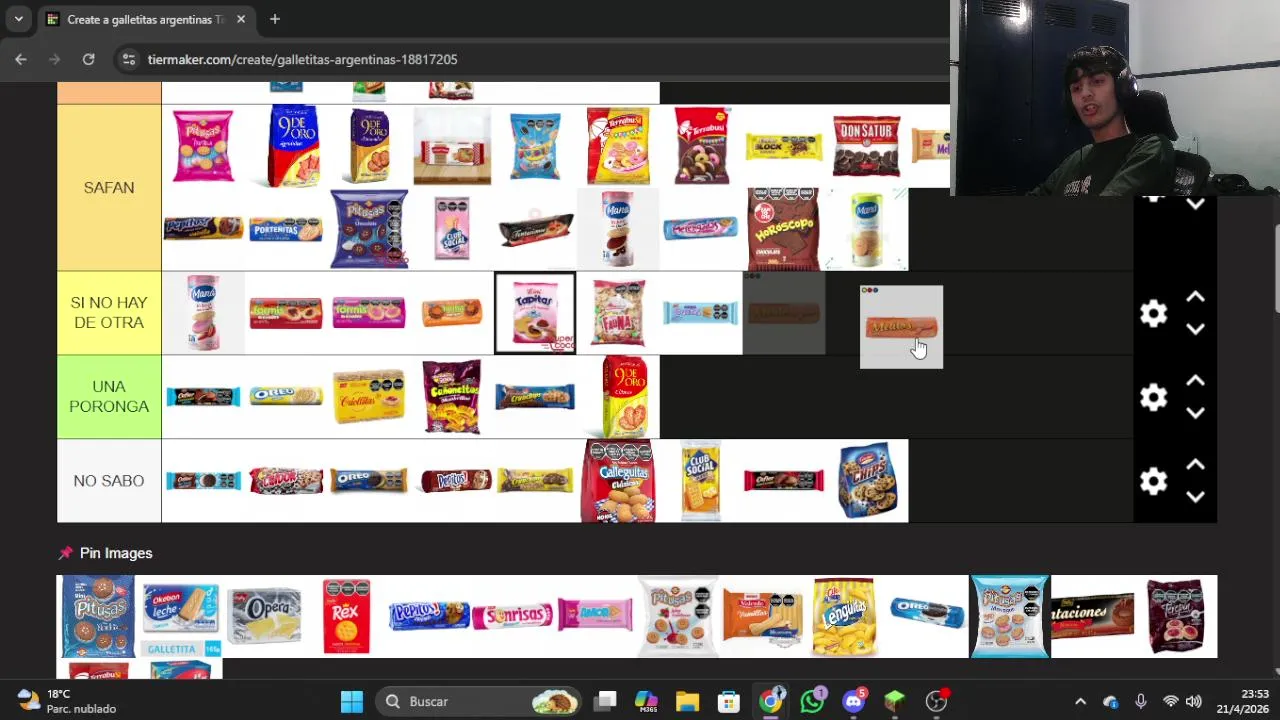Open the volume control in system tray
This screenshot has height=720, width=1280.
click(1193, 702)
